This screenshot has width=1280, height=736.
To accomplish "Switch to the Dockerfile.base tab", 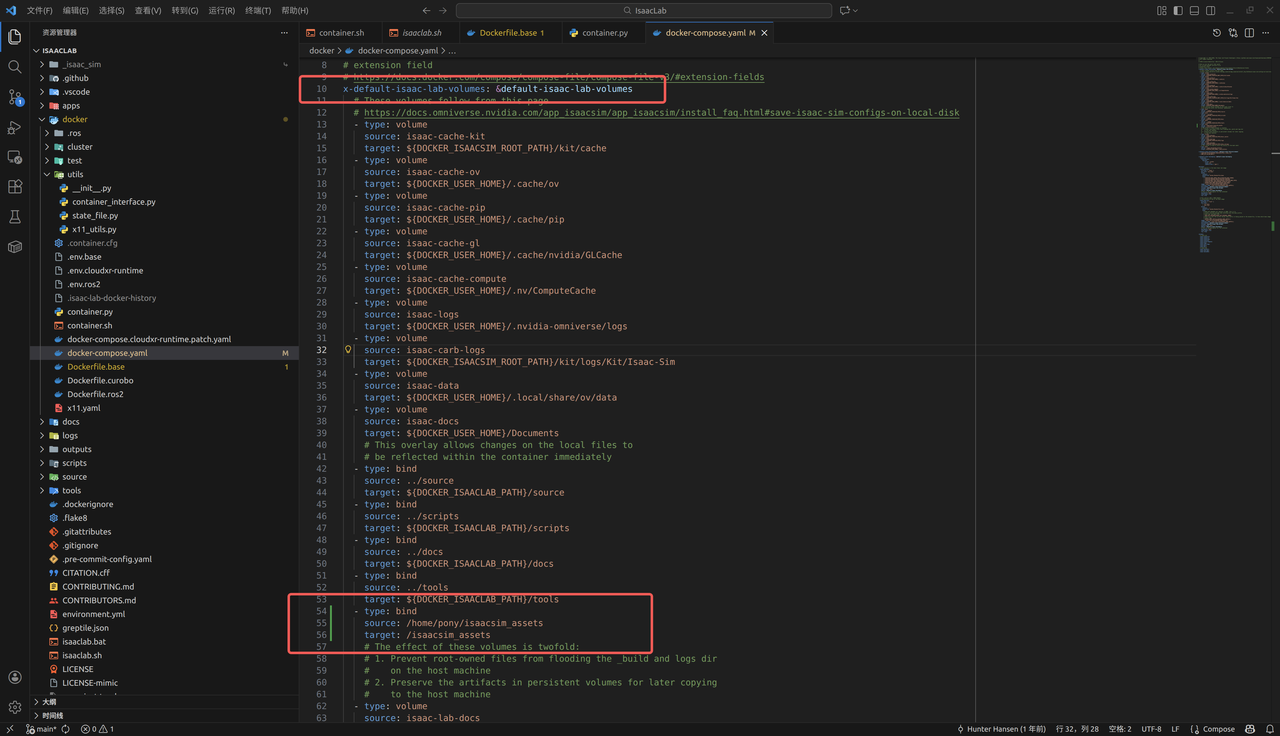I will 511,33.
